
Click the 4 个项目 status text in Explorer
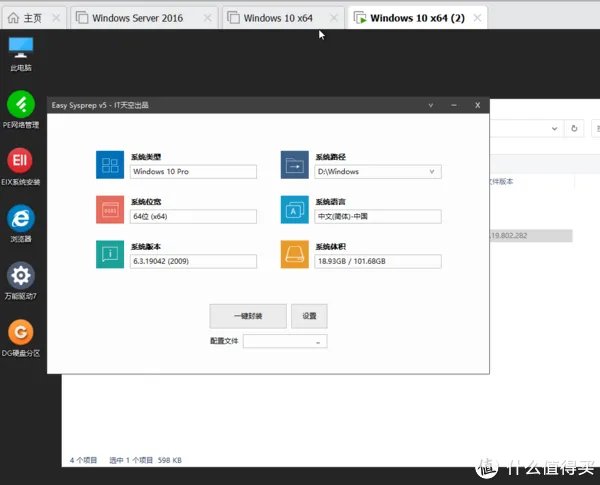click(83, 460)
